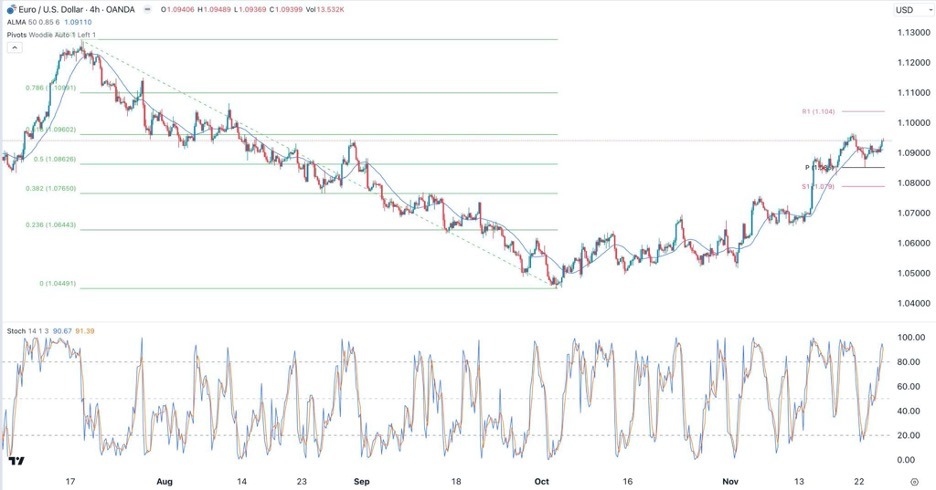Click the market status dash badge
Image resolution: width=936 pixels, height=490 pixels.
coord(147,10)
